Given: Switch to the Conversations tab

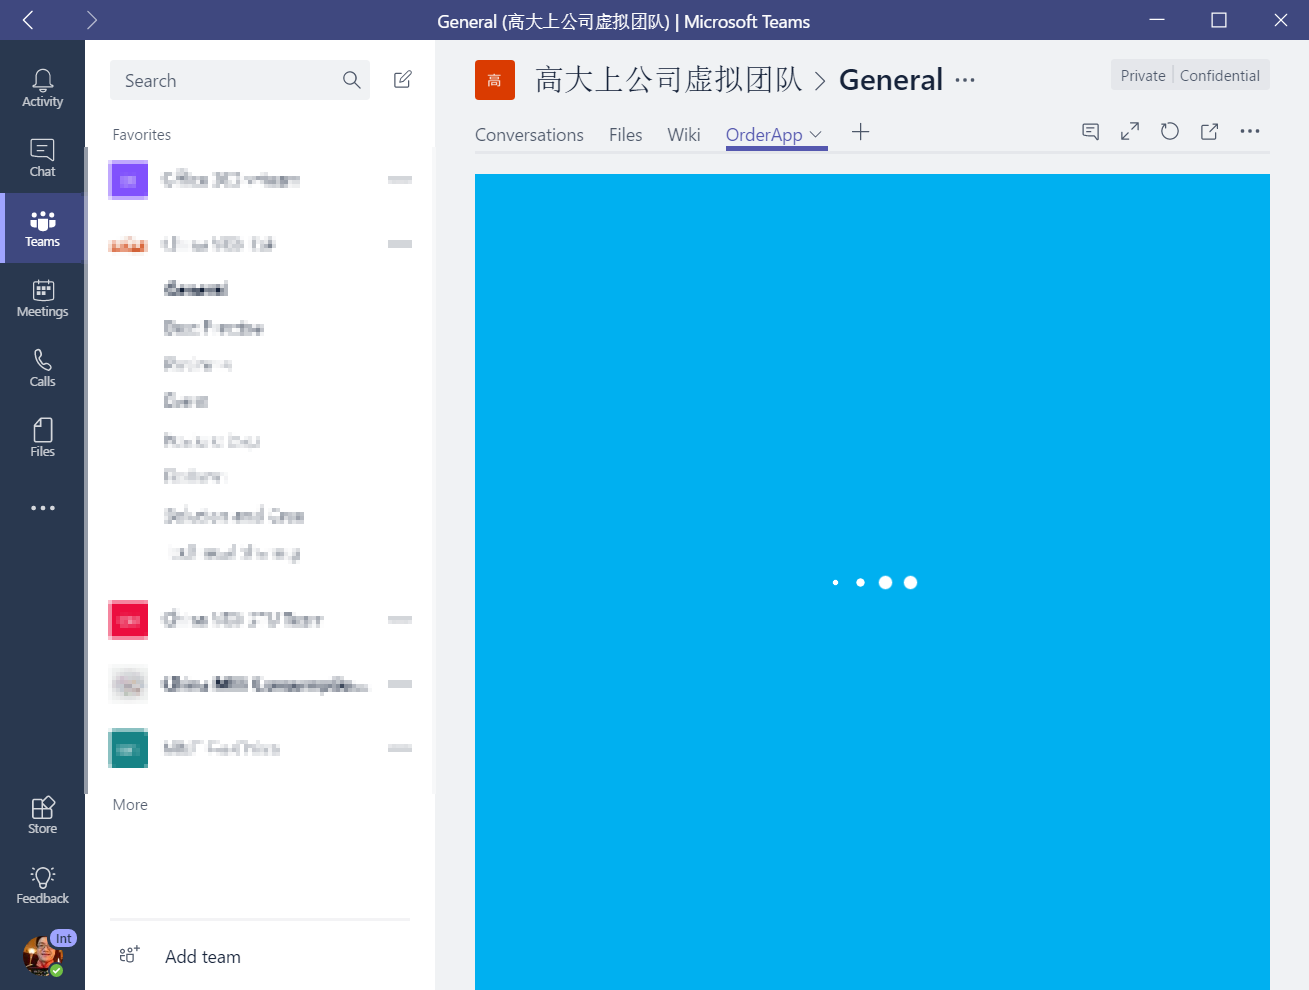Looking at the screenshot, I should click(x=529, y=135).
